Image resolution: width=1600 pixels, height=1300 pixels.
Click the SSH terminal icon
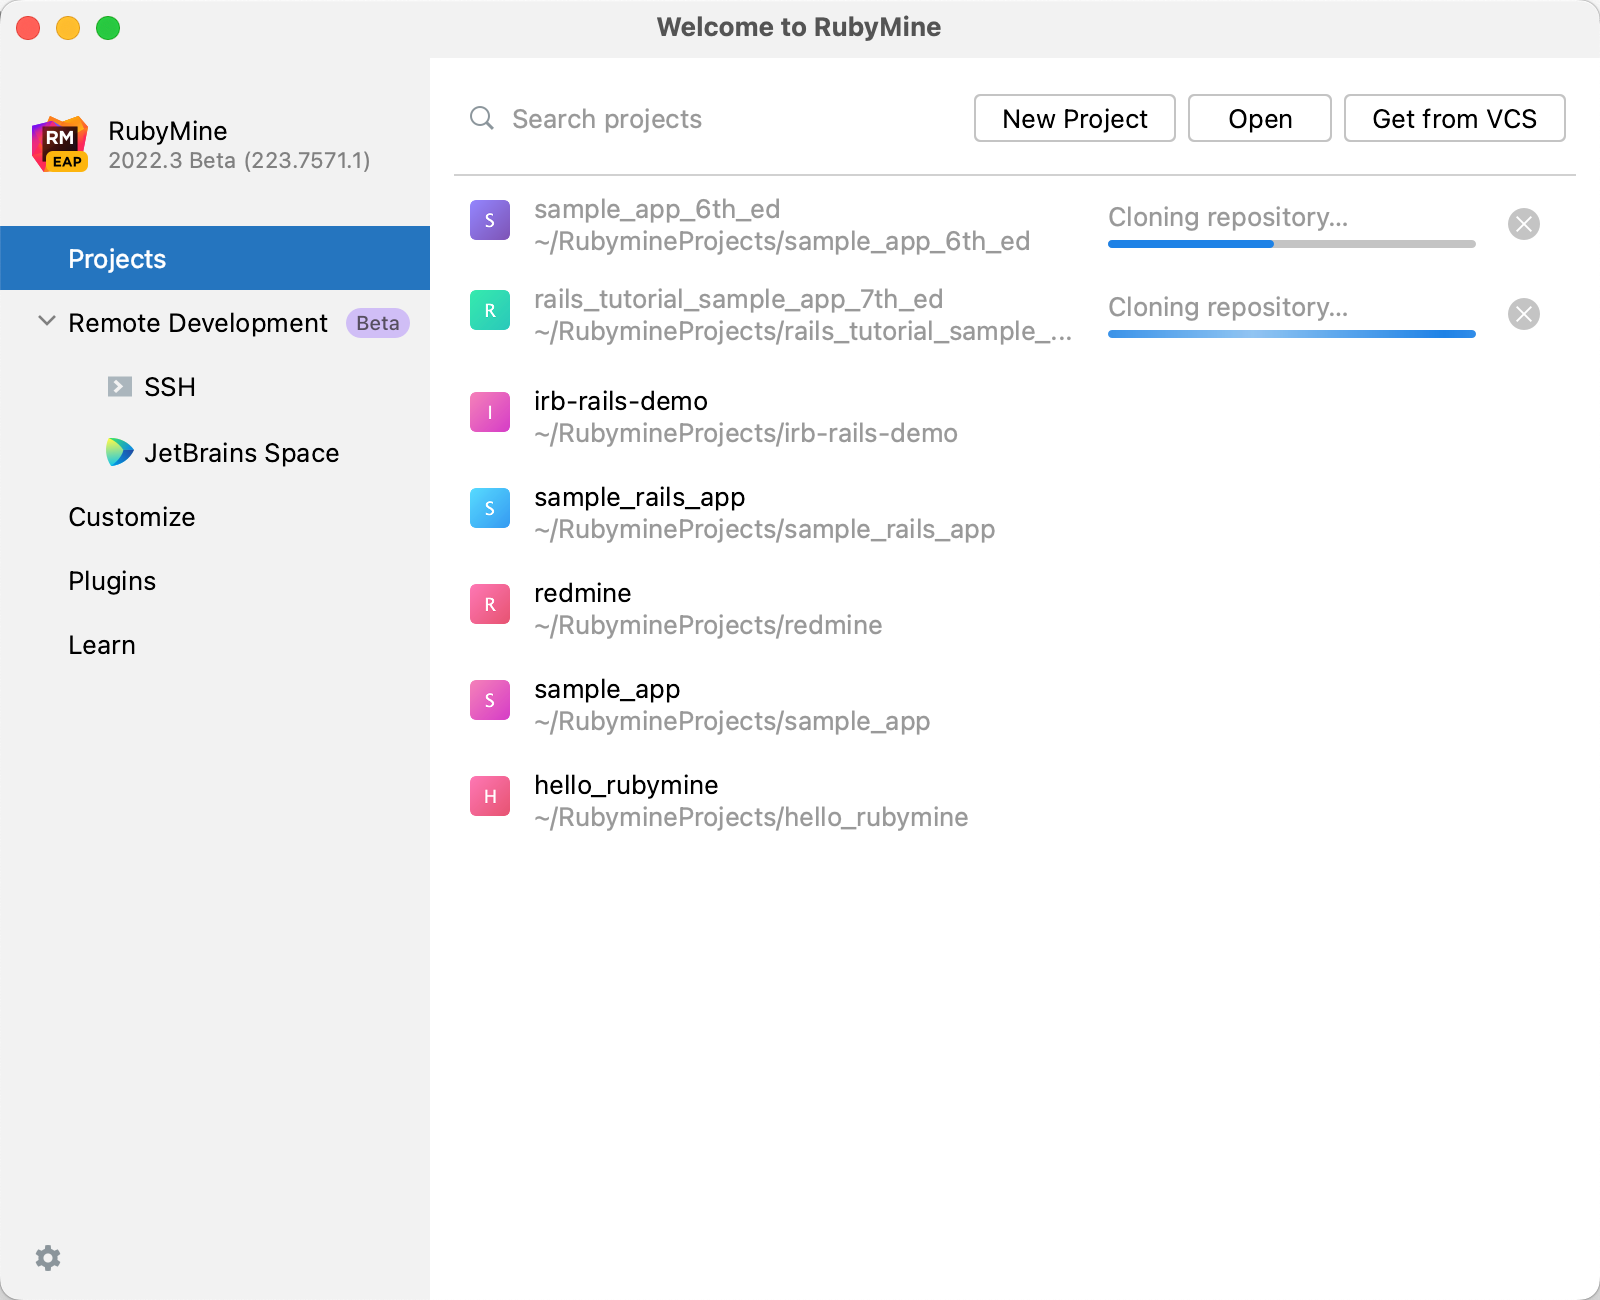tap(120, 387)
